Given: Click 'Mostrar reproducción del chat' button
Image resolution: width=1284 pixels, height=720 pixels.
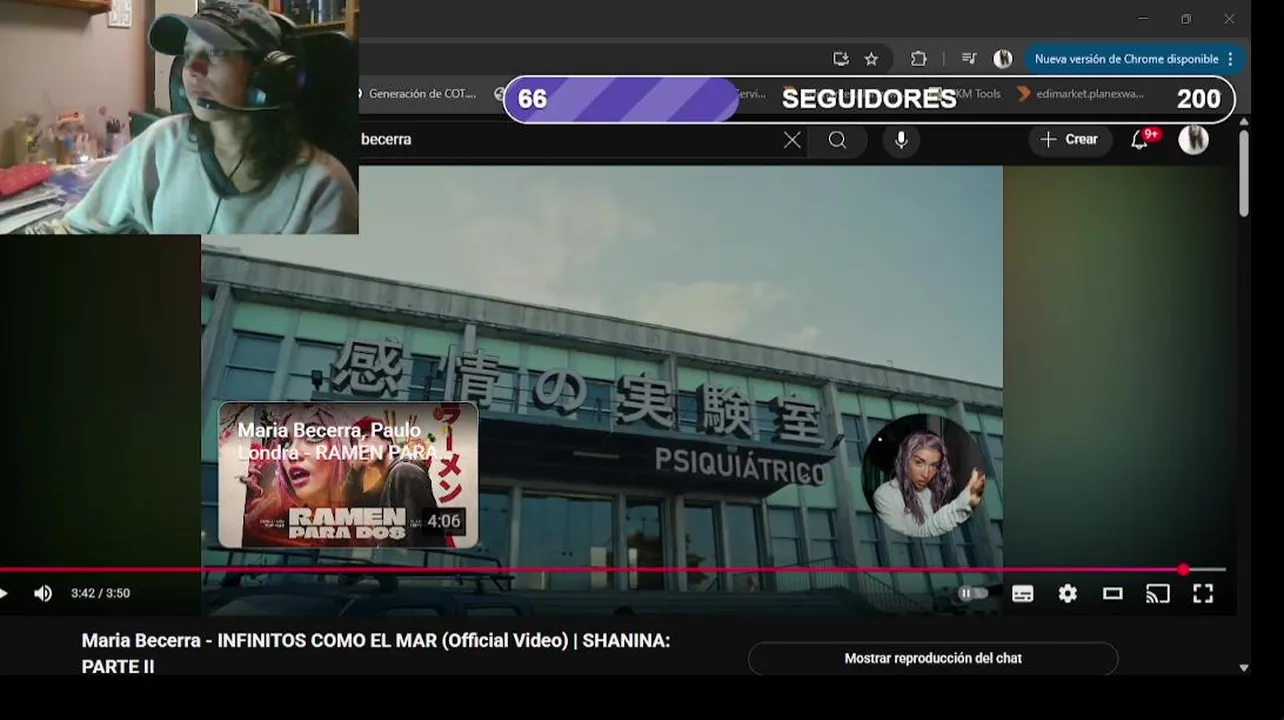Looking at the screenshot, I should coord(933,658).
